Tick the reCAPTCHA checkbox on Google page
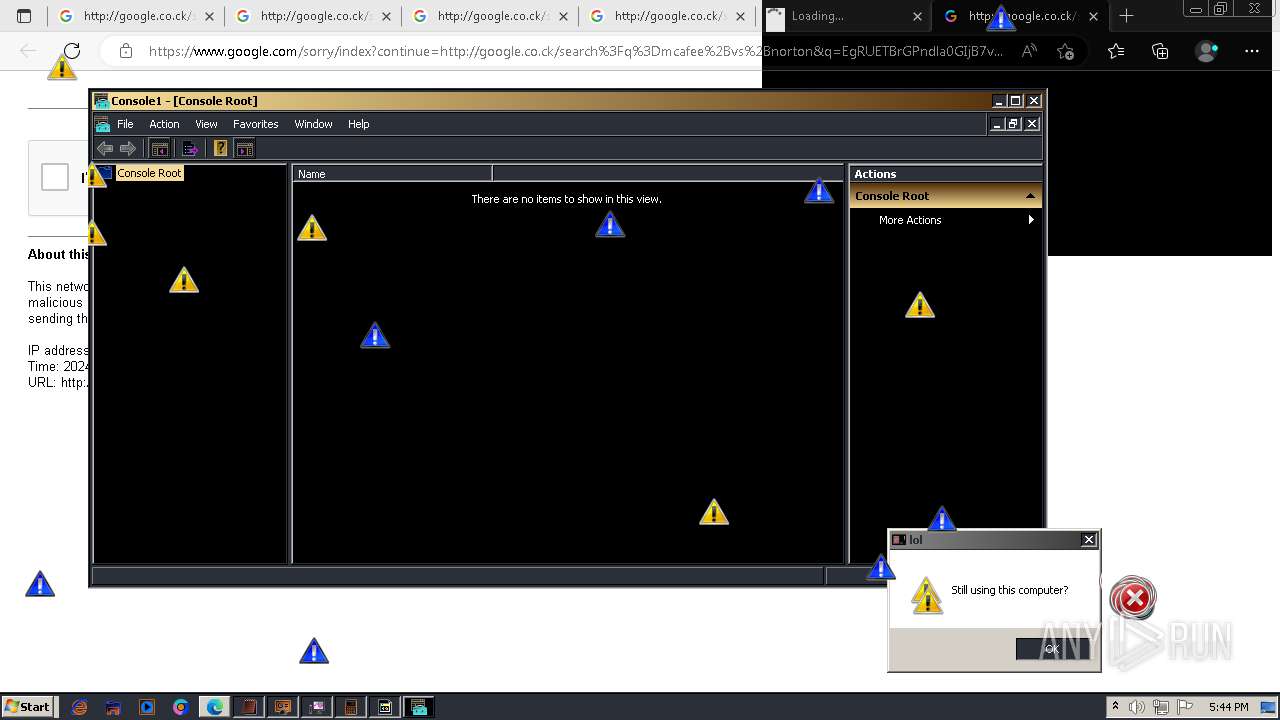 pyautogui.click(x=55, y=177)
